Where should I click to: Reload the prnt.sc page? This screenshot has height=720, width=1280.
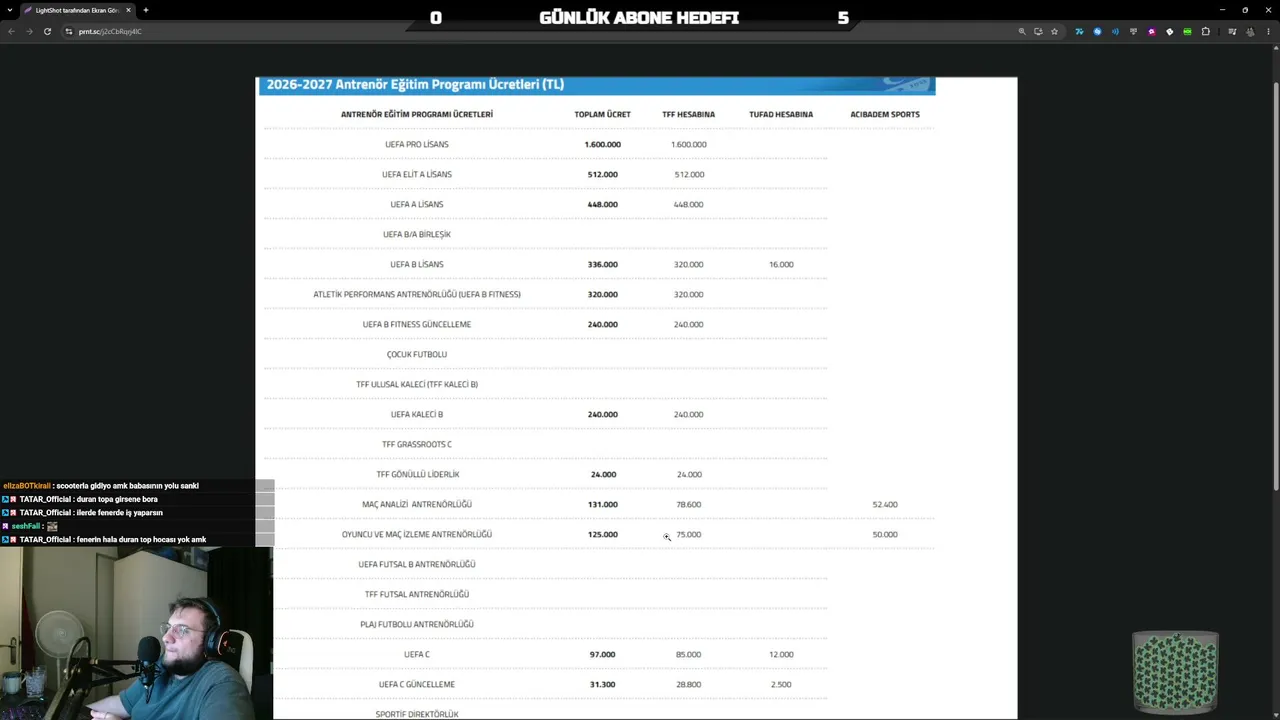tap(47, 31)
